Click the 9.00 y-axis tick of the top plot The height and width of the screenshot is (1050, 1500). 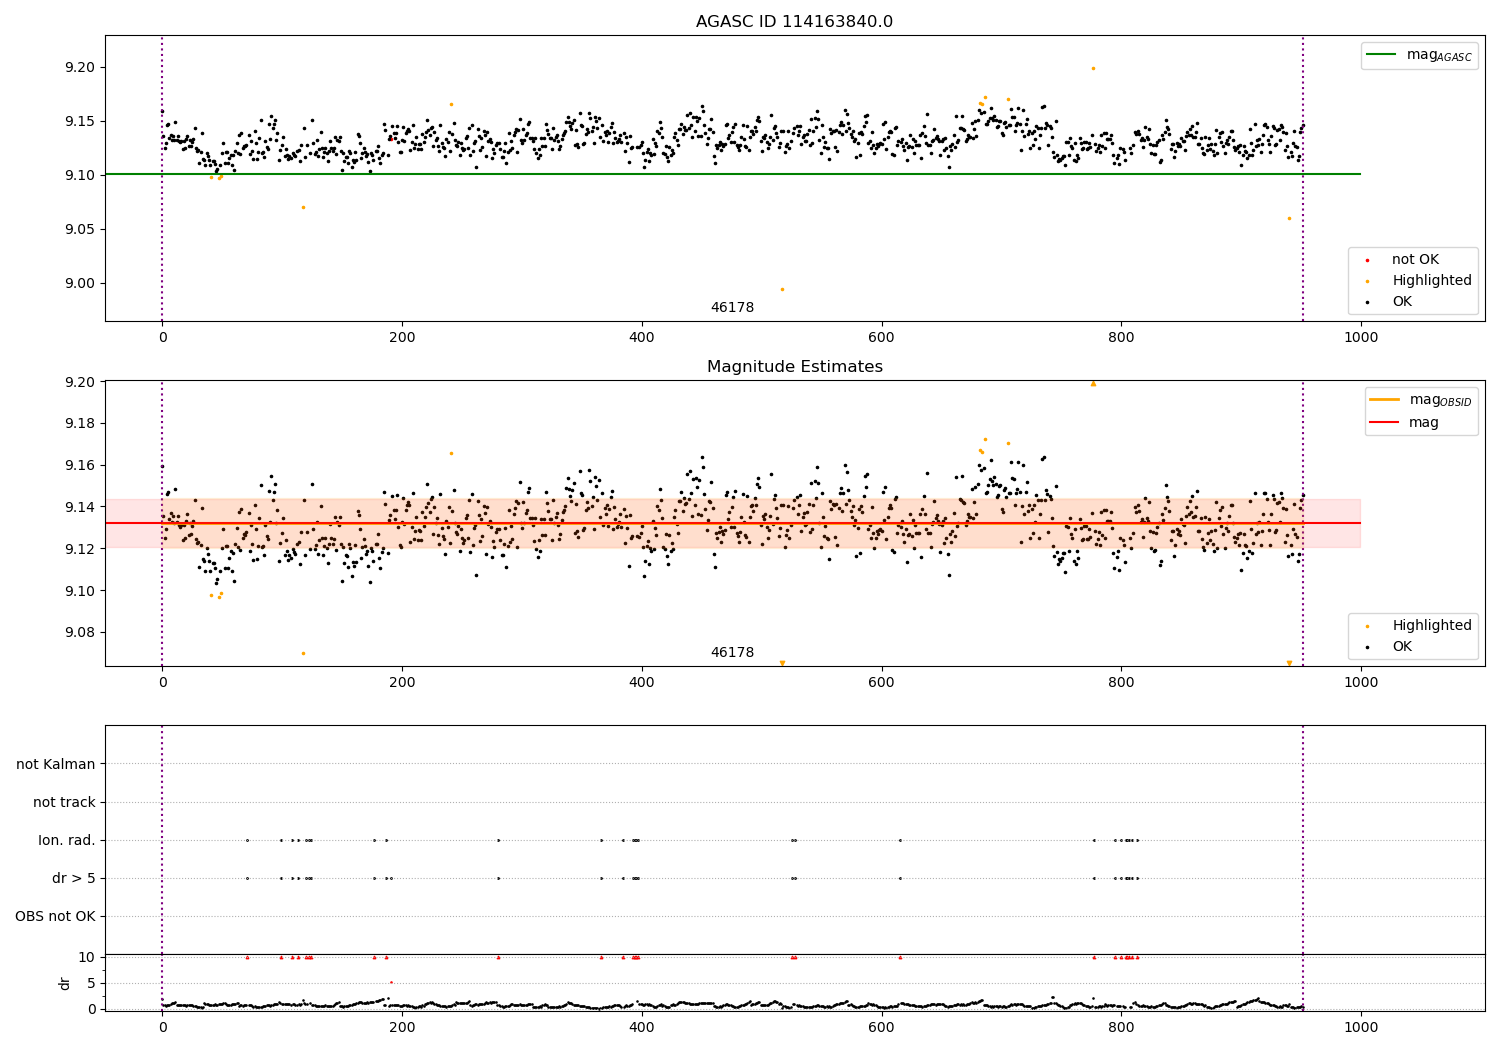[x=80, y=284]
